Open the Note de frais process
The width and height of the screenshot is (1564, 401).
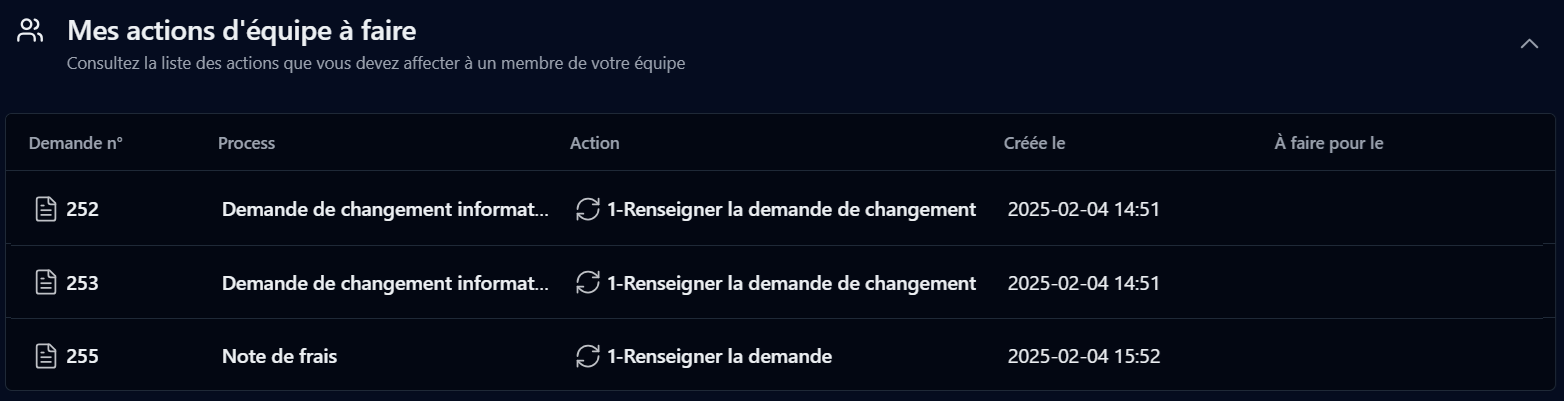pyautogui.click(x=279, y=356)
